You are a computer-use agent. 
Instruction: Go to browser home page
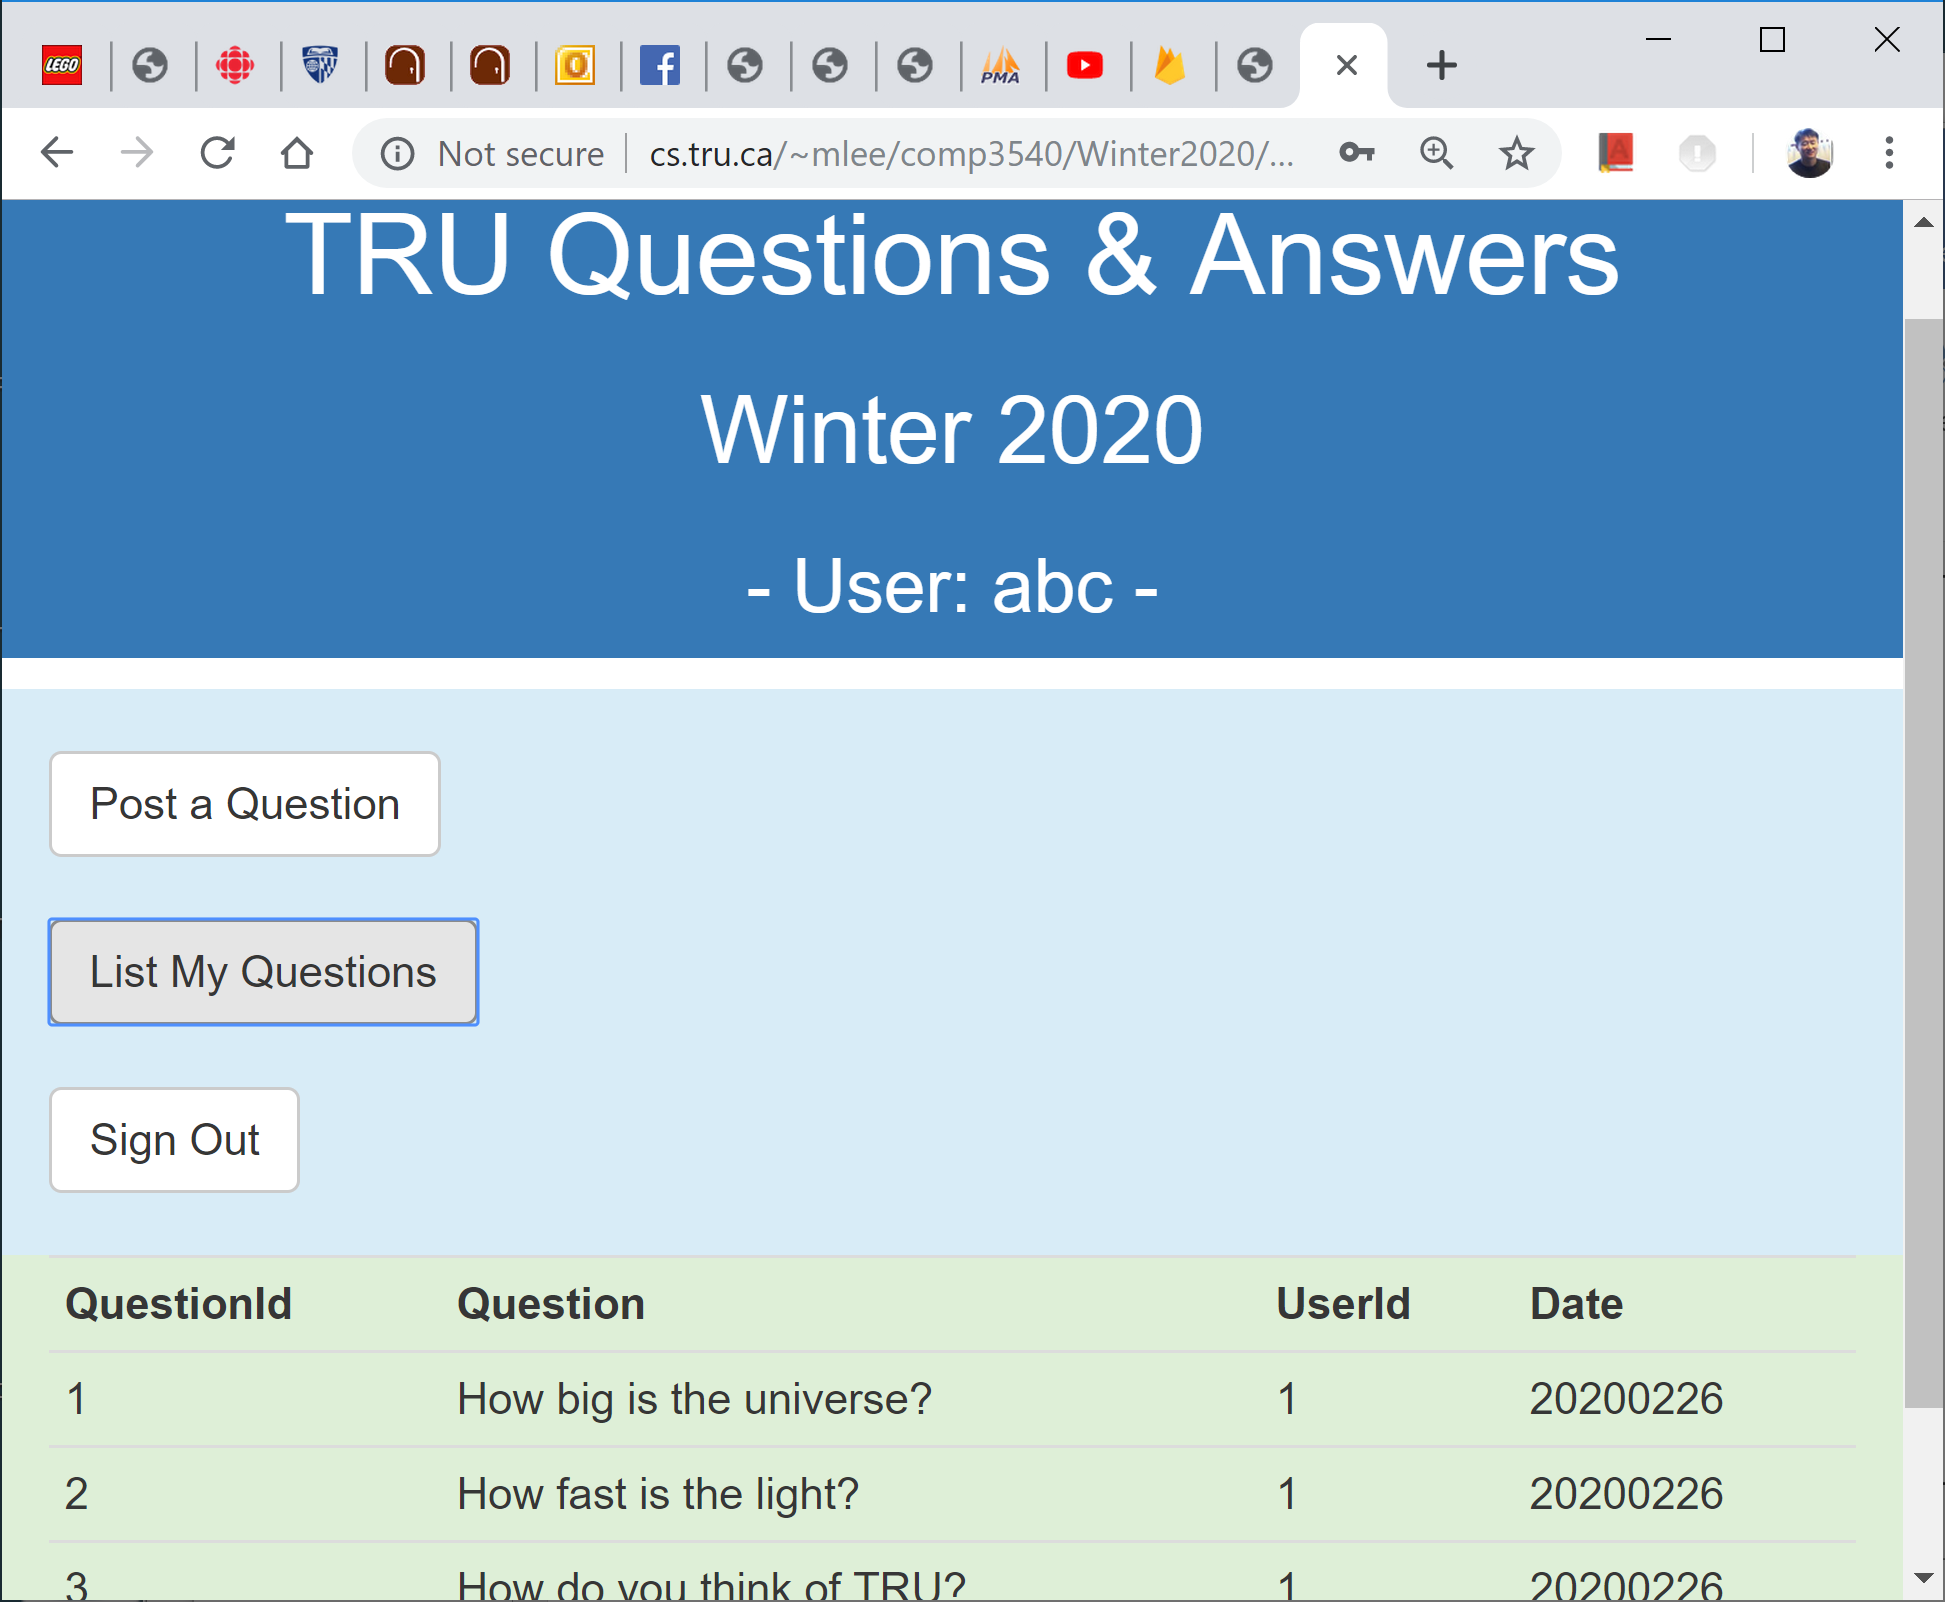point(296,153)
